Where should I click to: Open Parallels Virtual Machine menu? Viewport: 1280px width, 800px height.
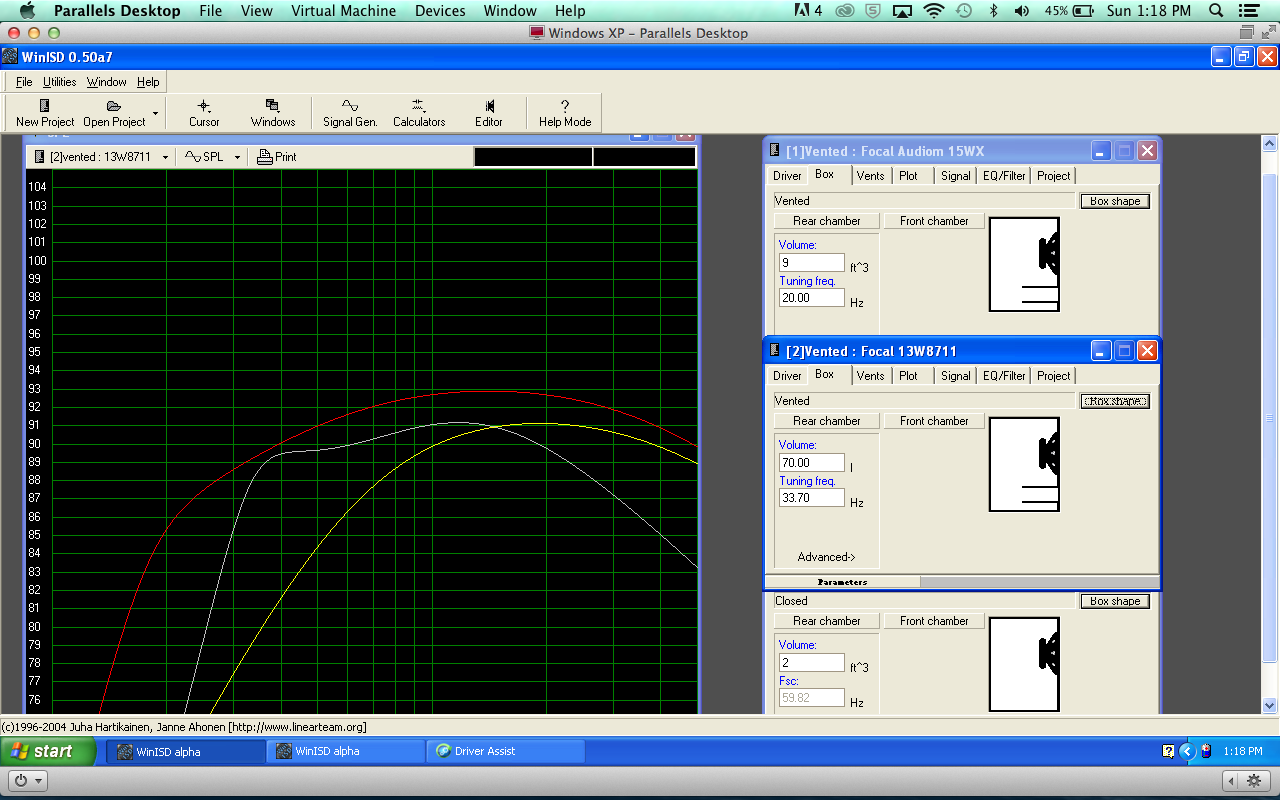click(343, 11)
